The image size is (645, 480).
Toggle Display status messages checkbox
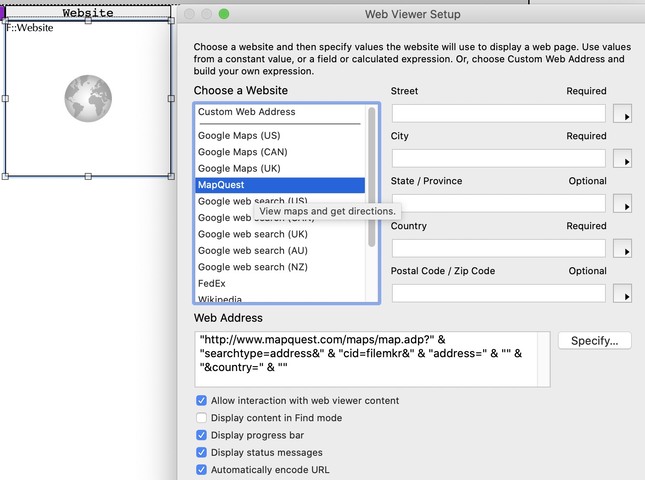(202, 453)
